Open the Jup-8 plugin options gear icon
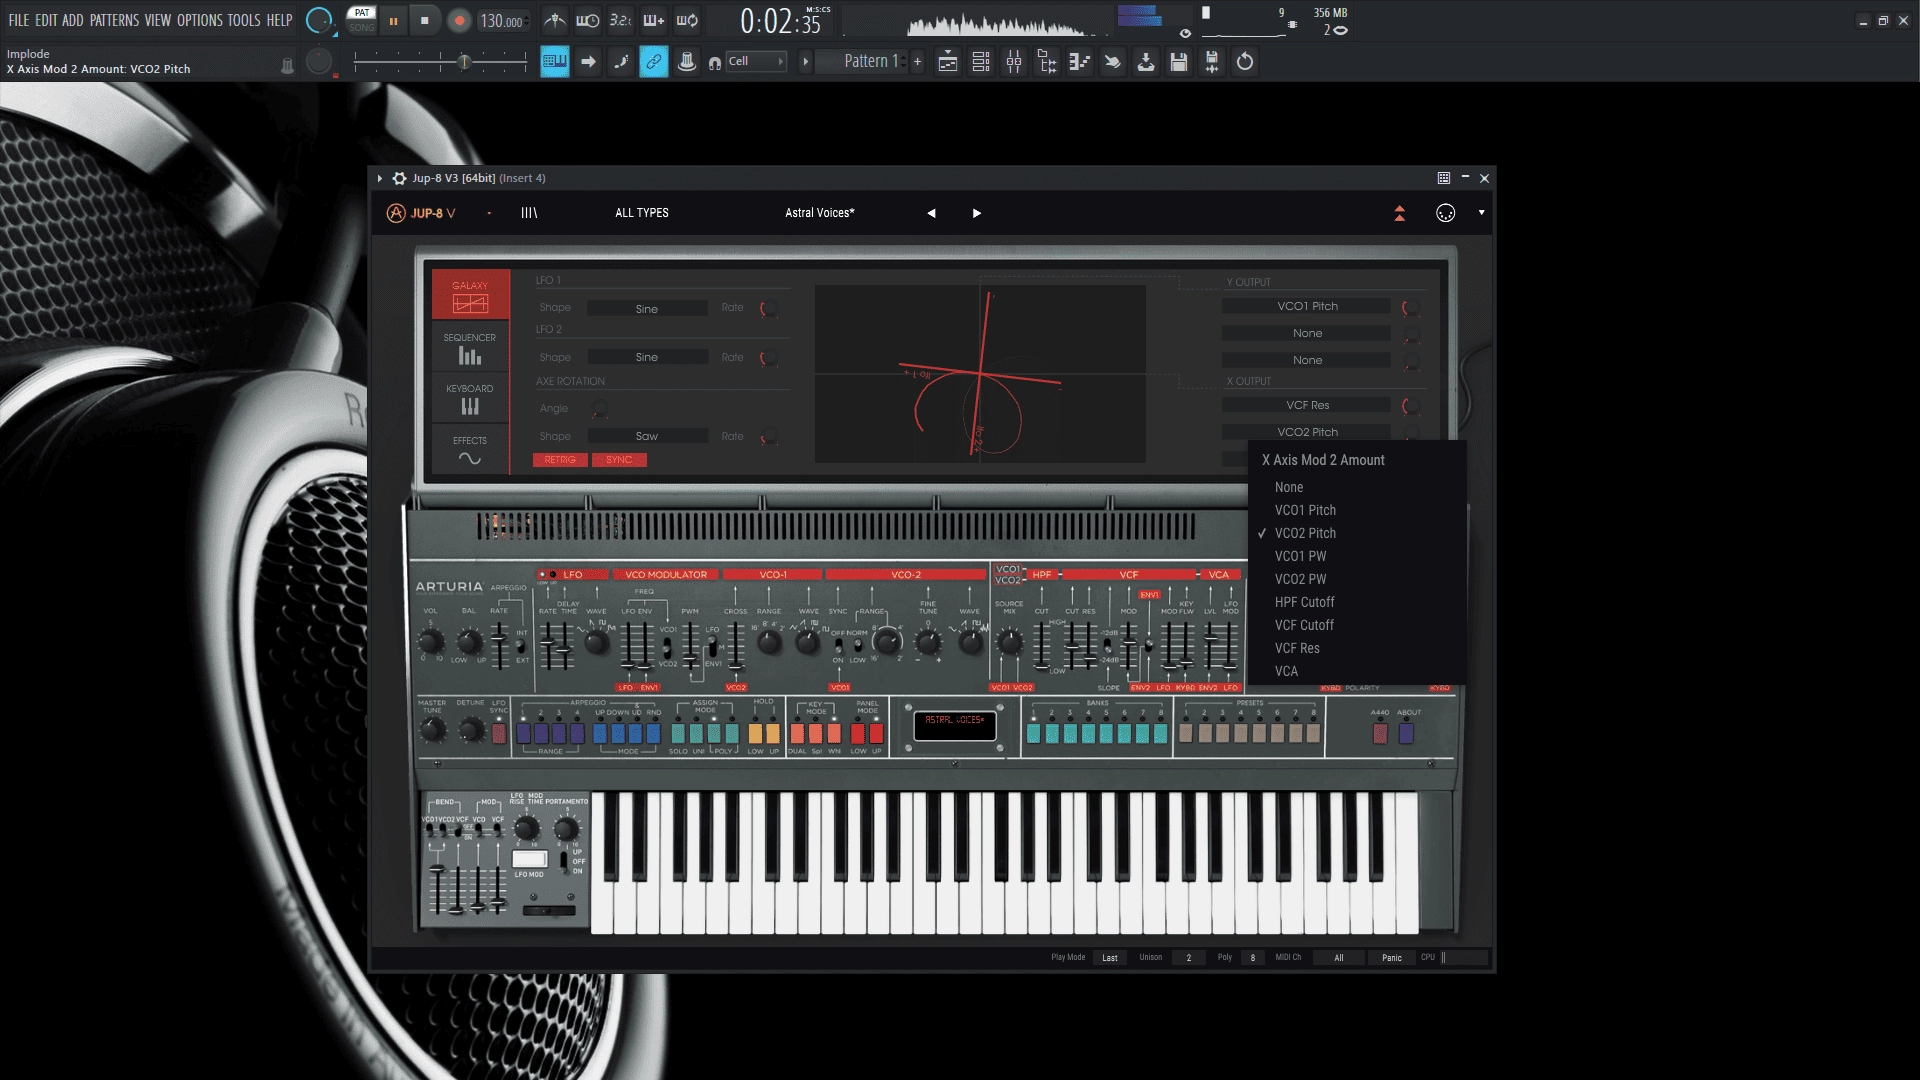 pos(400,178)
